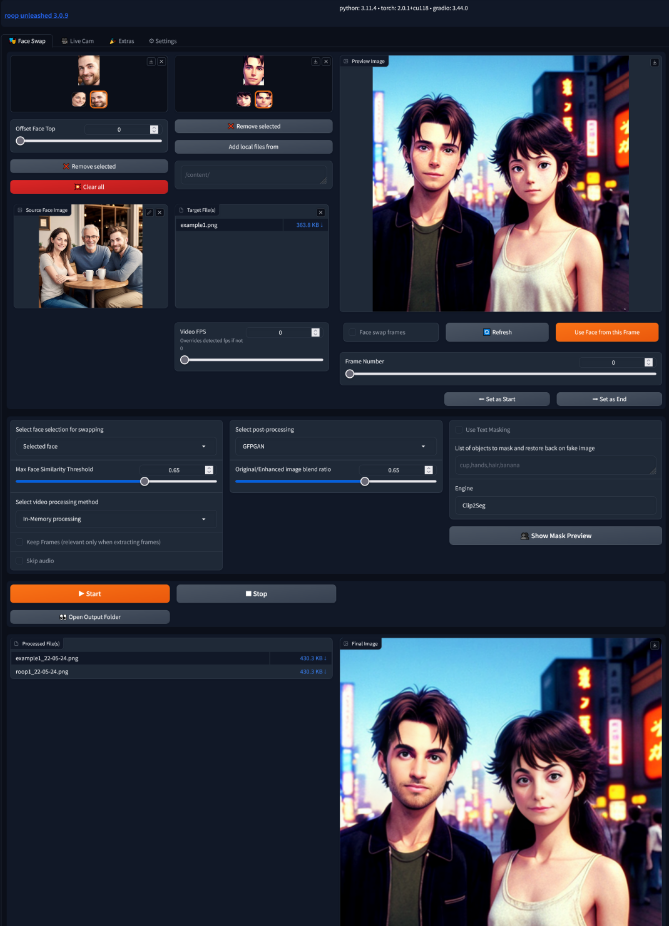
Task: Select the Face Swap tab
Action: tap(27, 41)
